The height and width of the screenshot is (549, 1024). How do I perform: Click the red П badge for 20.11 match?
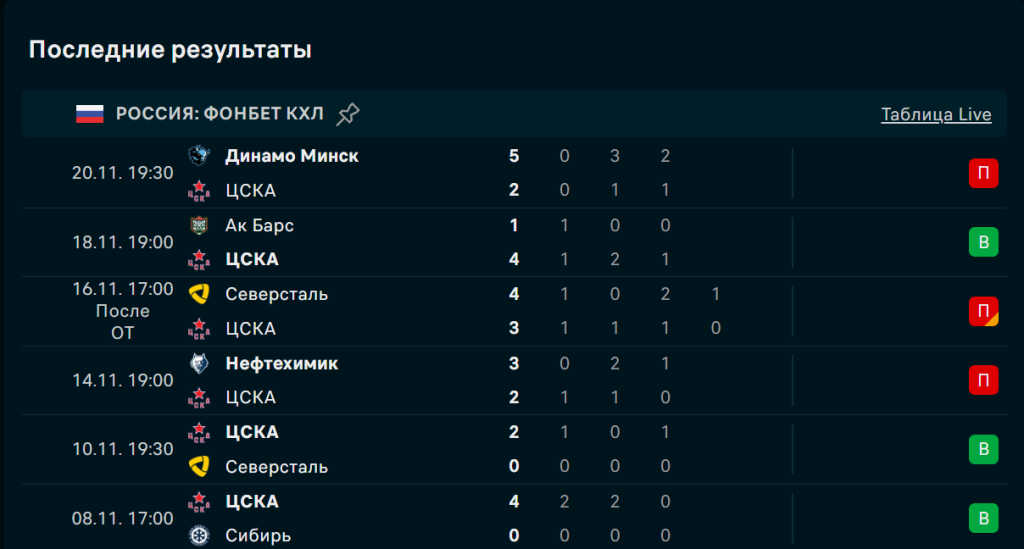(x=983, y=173)
